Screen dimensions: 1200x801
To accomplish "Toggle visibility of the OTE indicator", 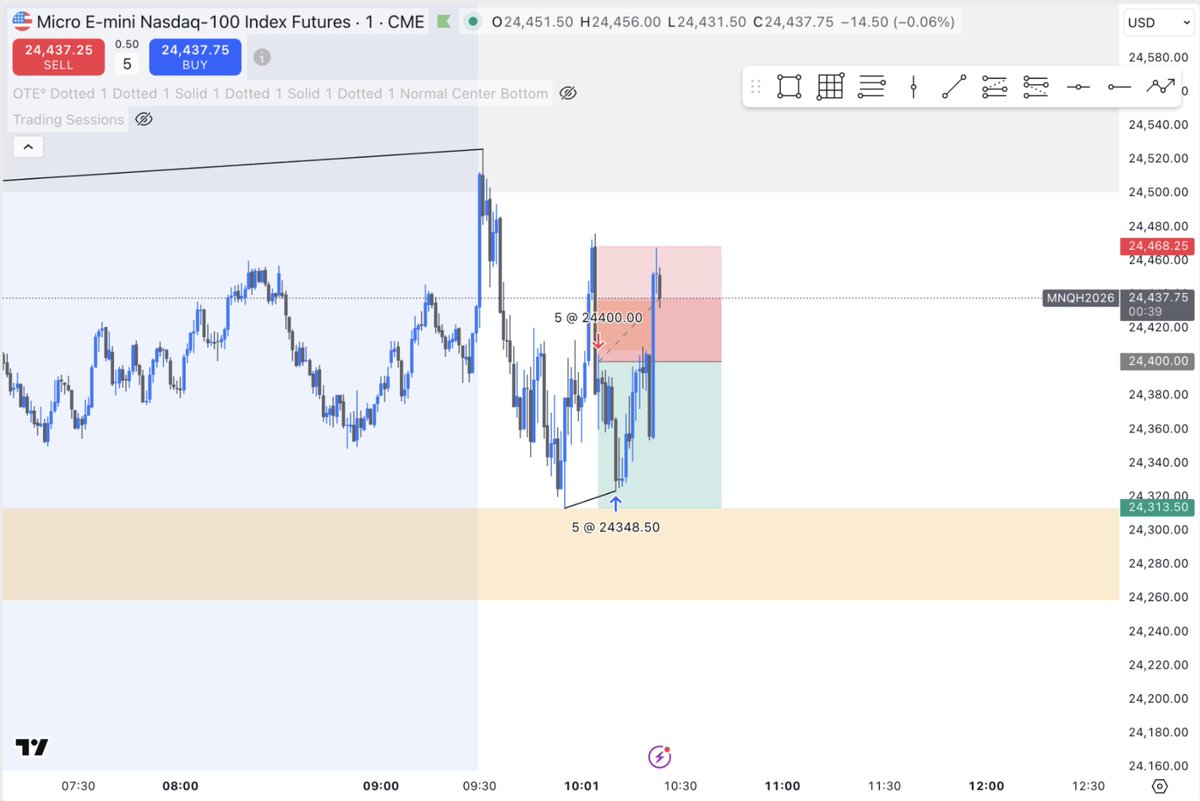I will [567, 93].
